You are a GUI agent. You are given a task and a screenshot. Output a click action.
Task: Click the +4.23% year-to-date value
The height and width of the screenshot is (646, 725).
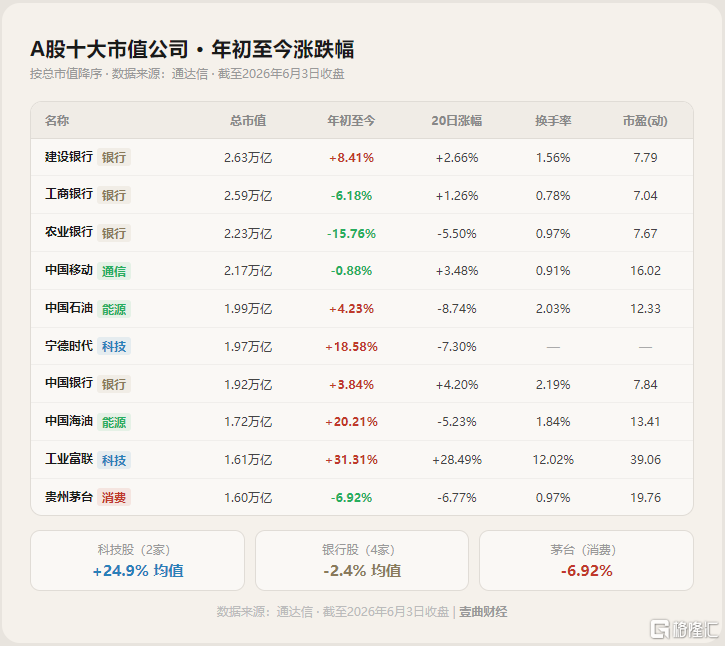(351, 308)
